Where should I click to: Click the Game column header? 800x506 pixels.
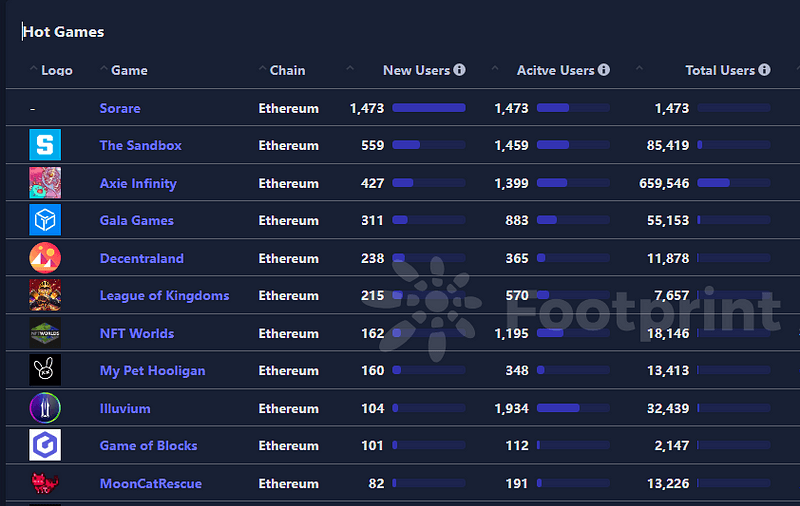tap(129, 70)
